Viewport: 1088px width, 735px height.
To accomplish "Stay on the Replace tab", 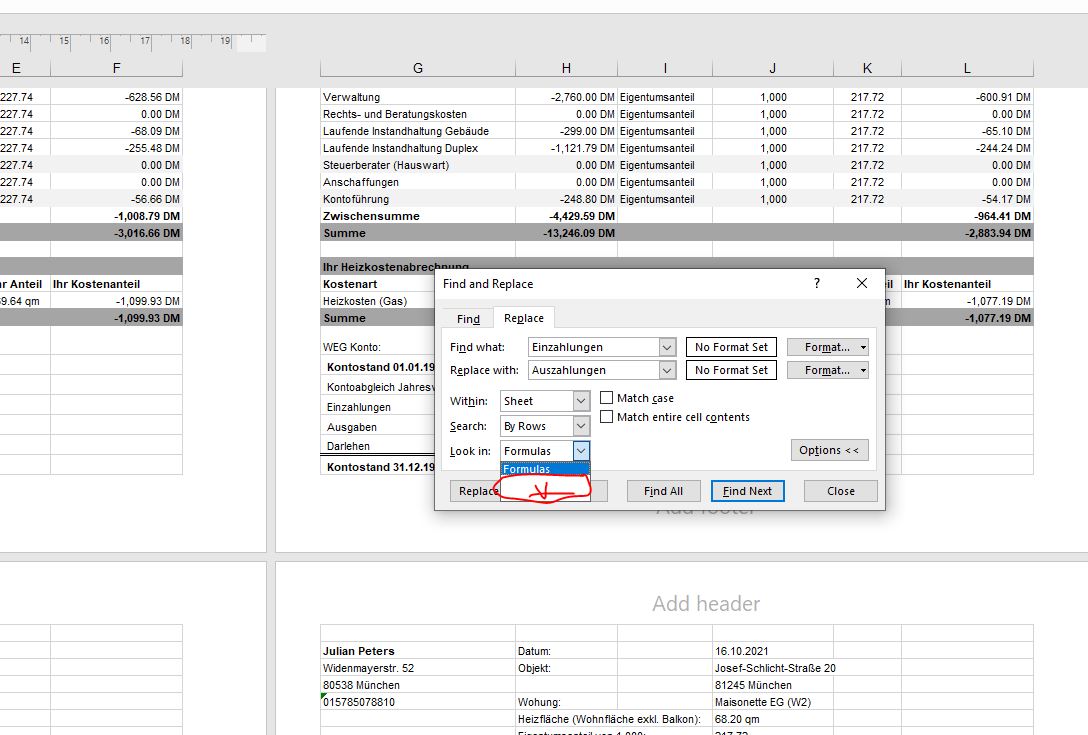I will [524, 318].
